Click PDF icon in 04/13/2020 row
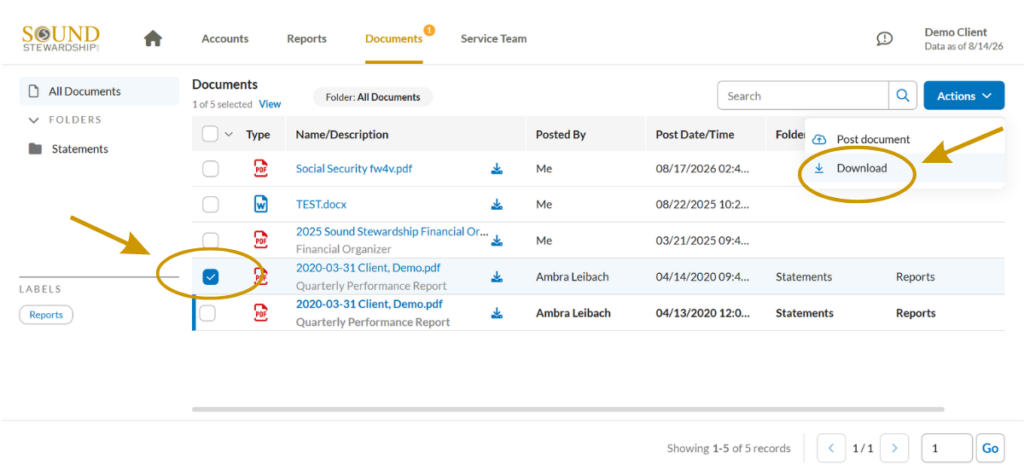 [x=261, y=313]
